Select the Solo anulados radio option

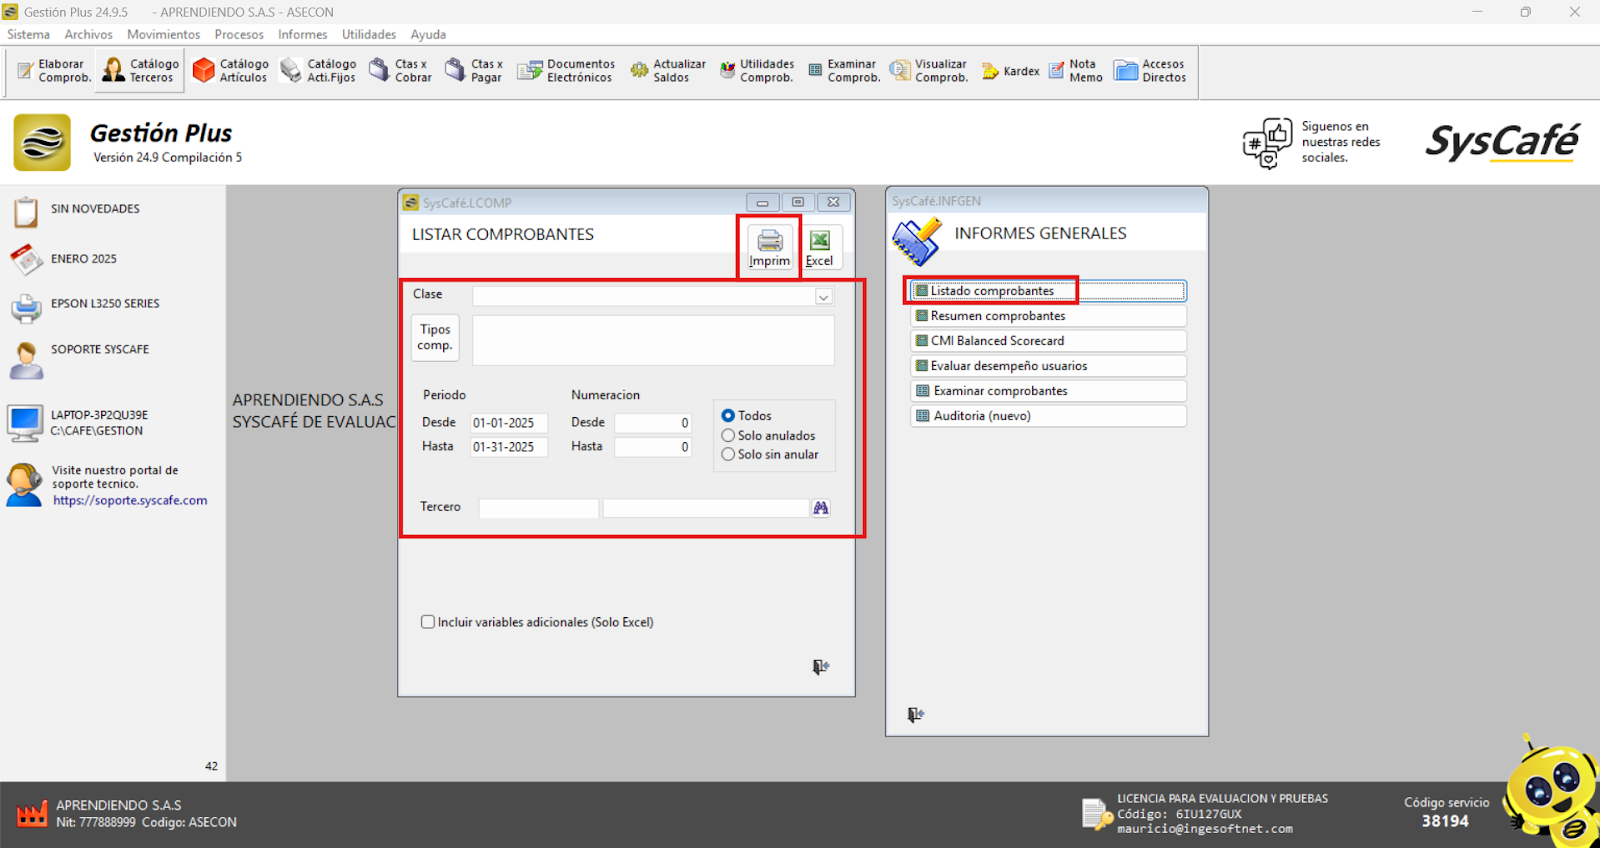click(x=728, y=436)
